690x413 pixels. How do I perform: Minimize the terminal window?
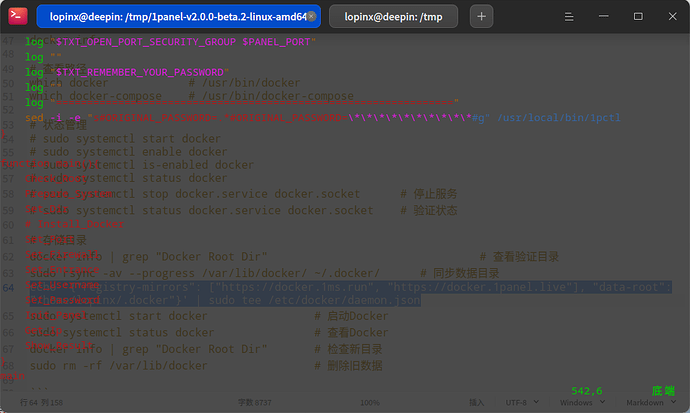click(x=604, y=16)
